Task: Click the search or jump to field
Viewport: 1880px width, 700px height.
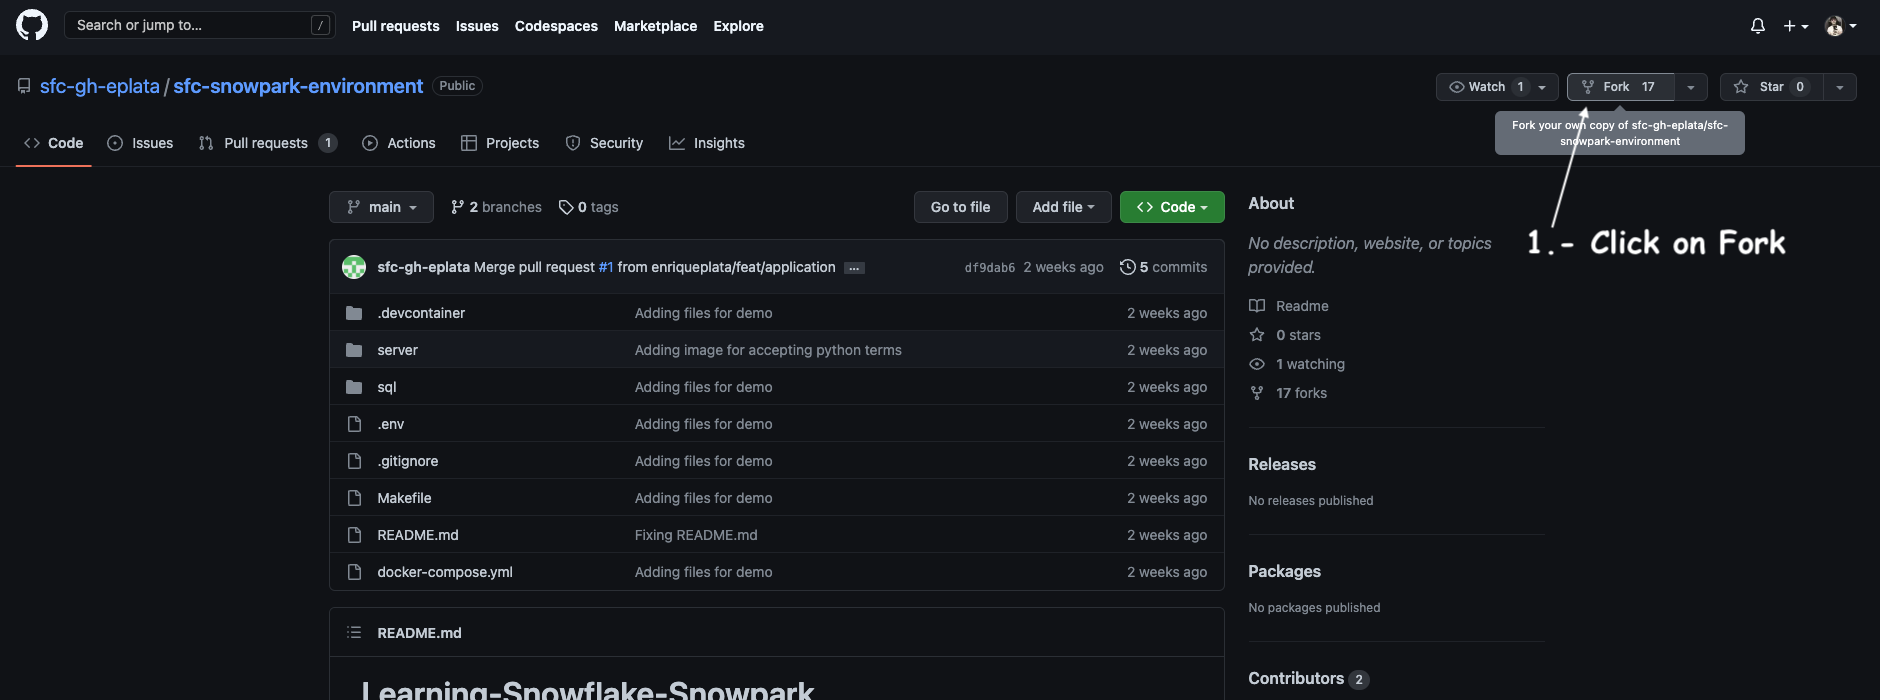Action: [x=199, y=25]
